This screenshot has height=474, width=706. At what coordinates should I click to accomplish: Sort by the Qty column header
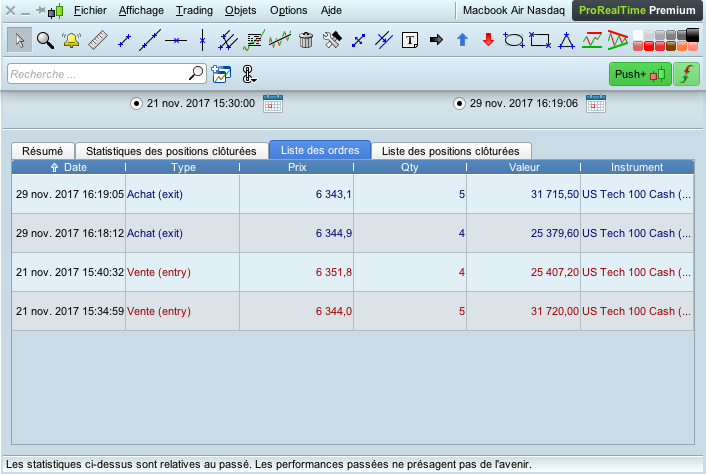(410, 167)
